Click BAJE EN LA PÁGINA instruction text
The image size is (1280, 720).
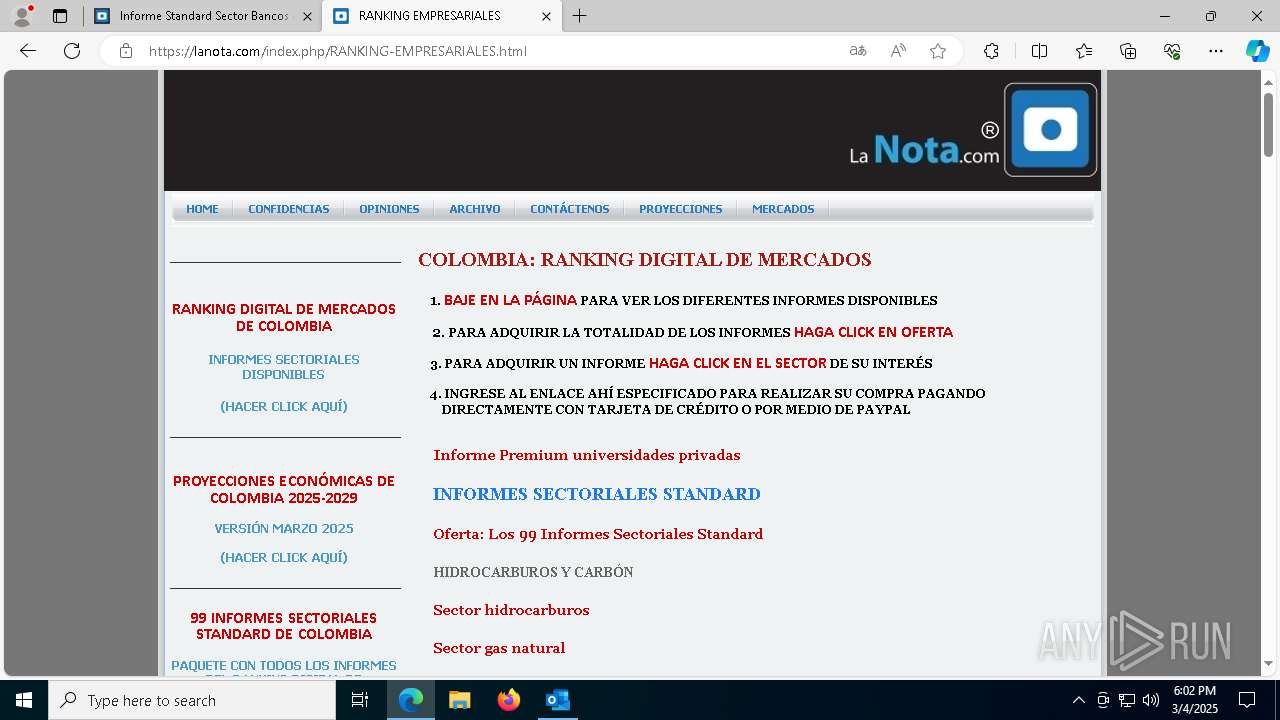(x=510, y=300)
